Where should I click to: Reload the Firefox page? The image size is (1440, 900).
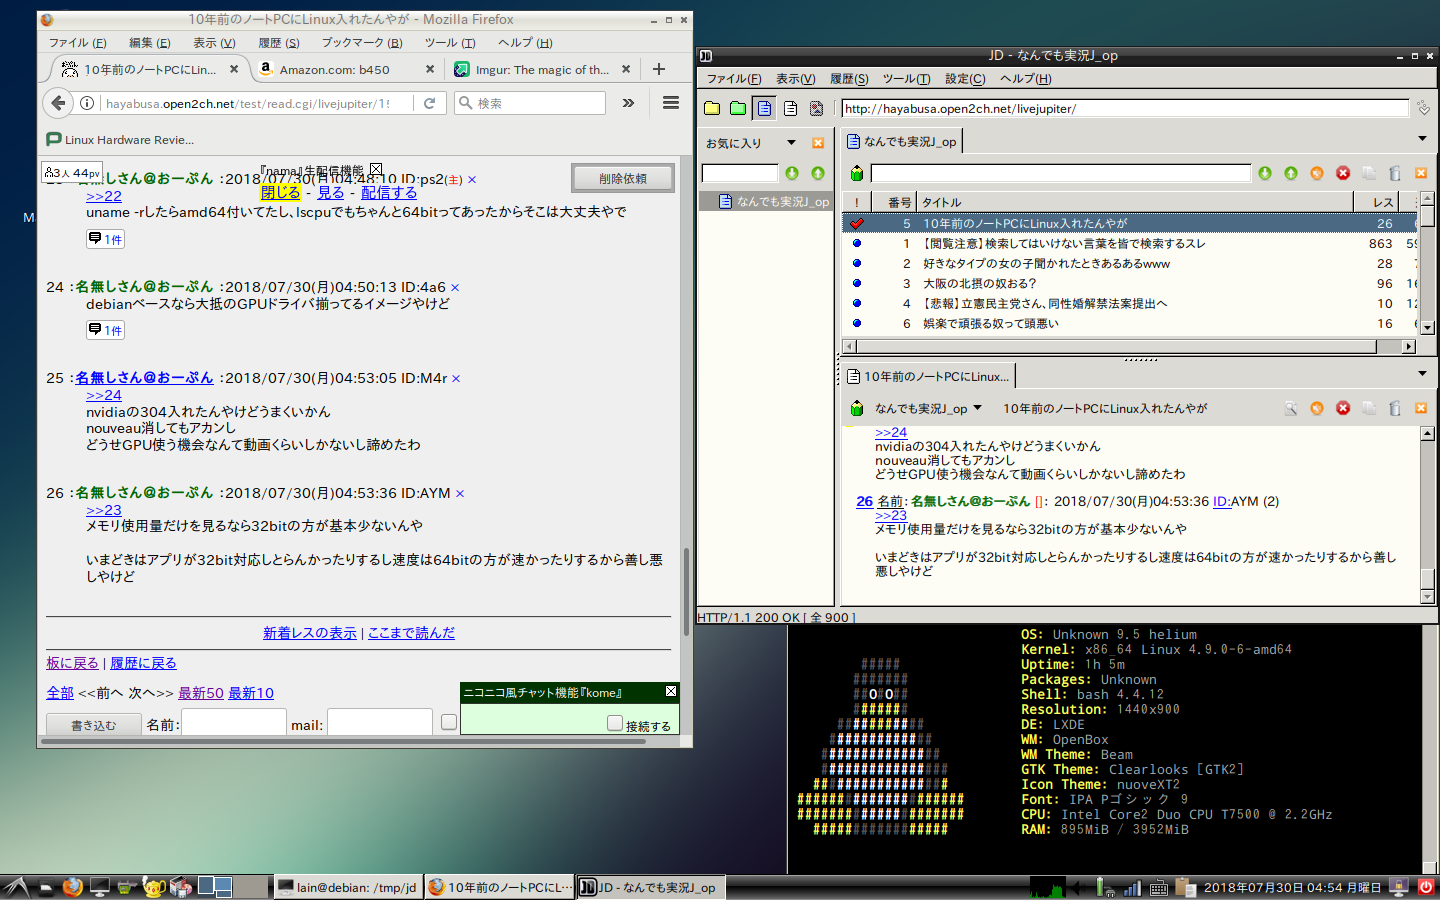[430, 103]
